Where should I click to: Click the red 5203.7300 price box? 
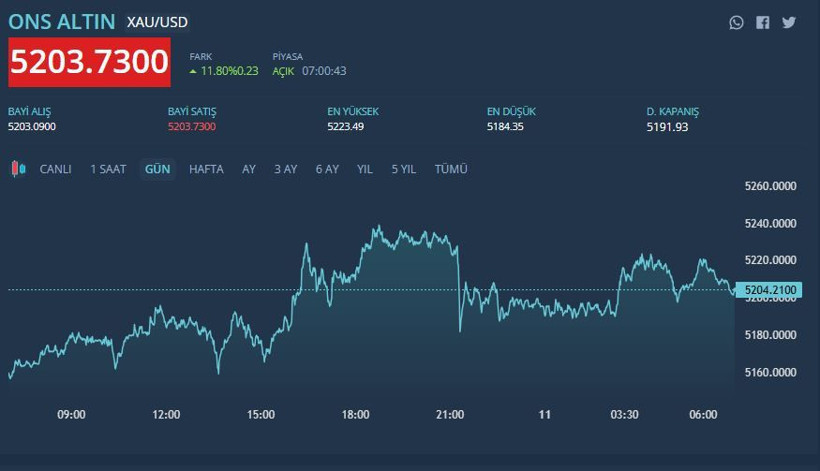click(x=90, y=61)
